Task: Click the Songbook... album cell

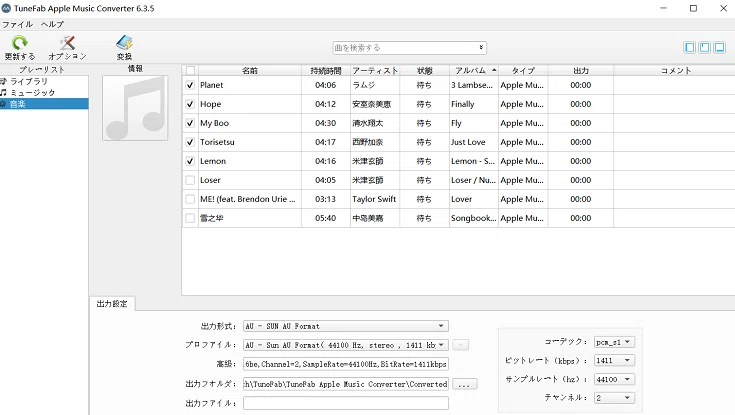Action: tap(473, 218)
